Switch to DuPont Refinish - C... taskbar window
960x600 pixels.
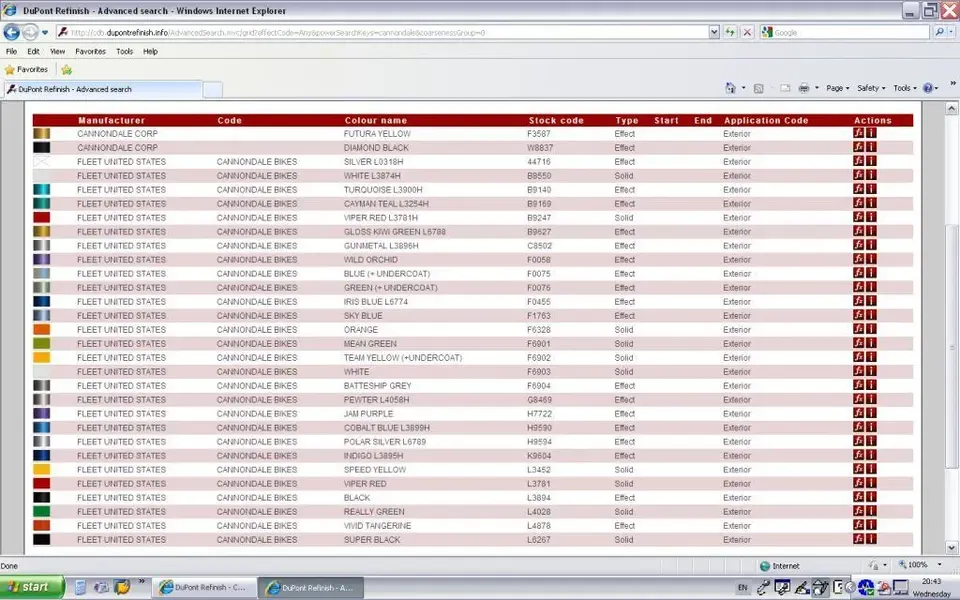point(204,587)
